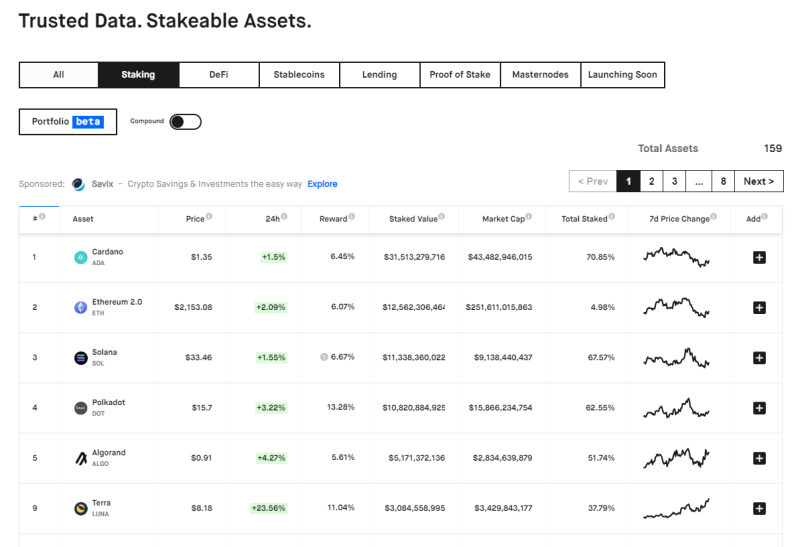This screenshot has width=800, height=547.
Task: Click info icon next to # header
Action: [x=42, y=216]
